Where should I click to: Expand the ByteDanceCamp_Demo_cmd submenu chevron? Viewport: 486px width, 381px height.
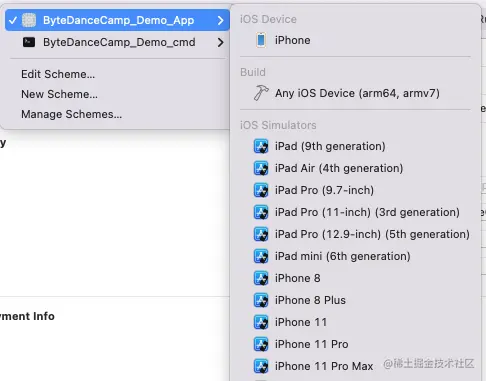220,42
